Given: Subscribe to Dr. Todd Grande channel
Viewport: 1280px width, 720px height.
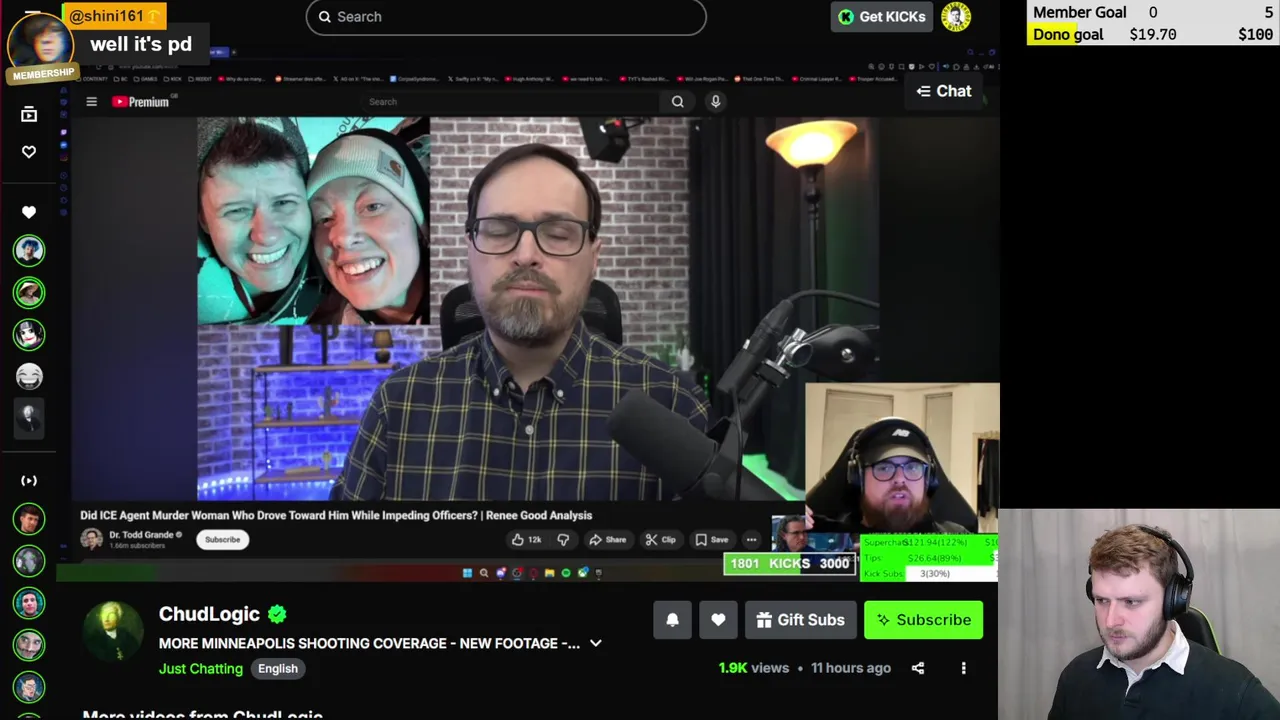Looking at the screenshot, I should coord(222,540).
